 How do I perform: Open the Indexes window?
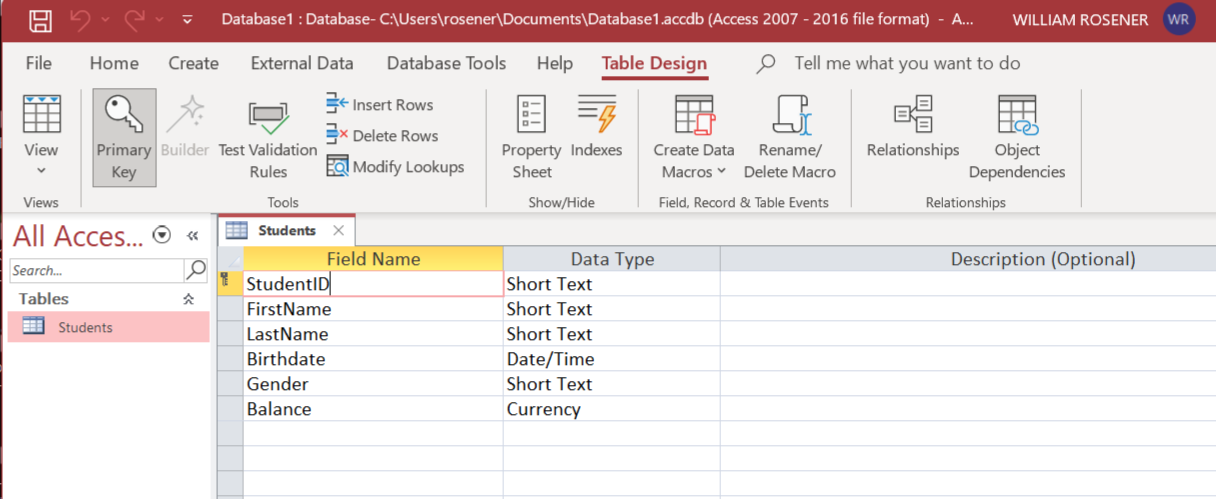(x=596, y=115)
